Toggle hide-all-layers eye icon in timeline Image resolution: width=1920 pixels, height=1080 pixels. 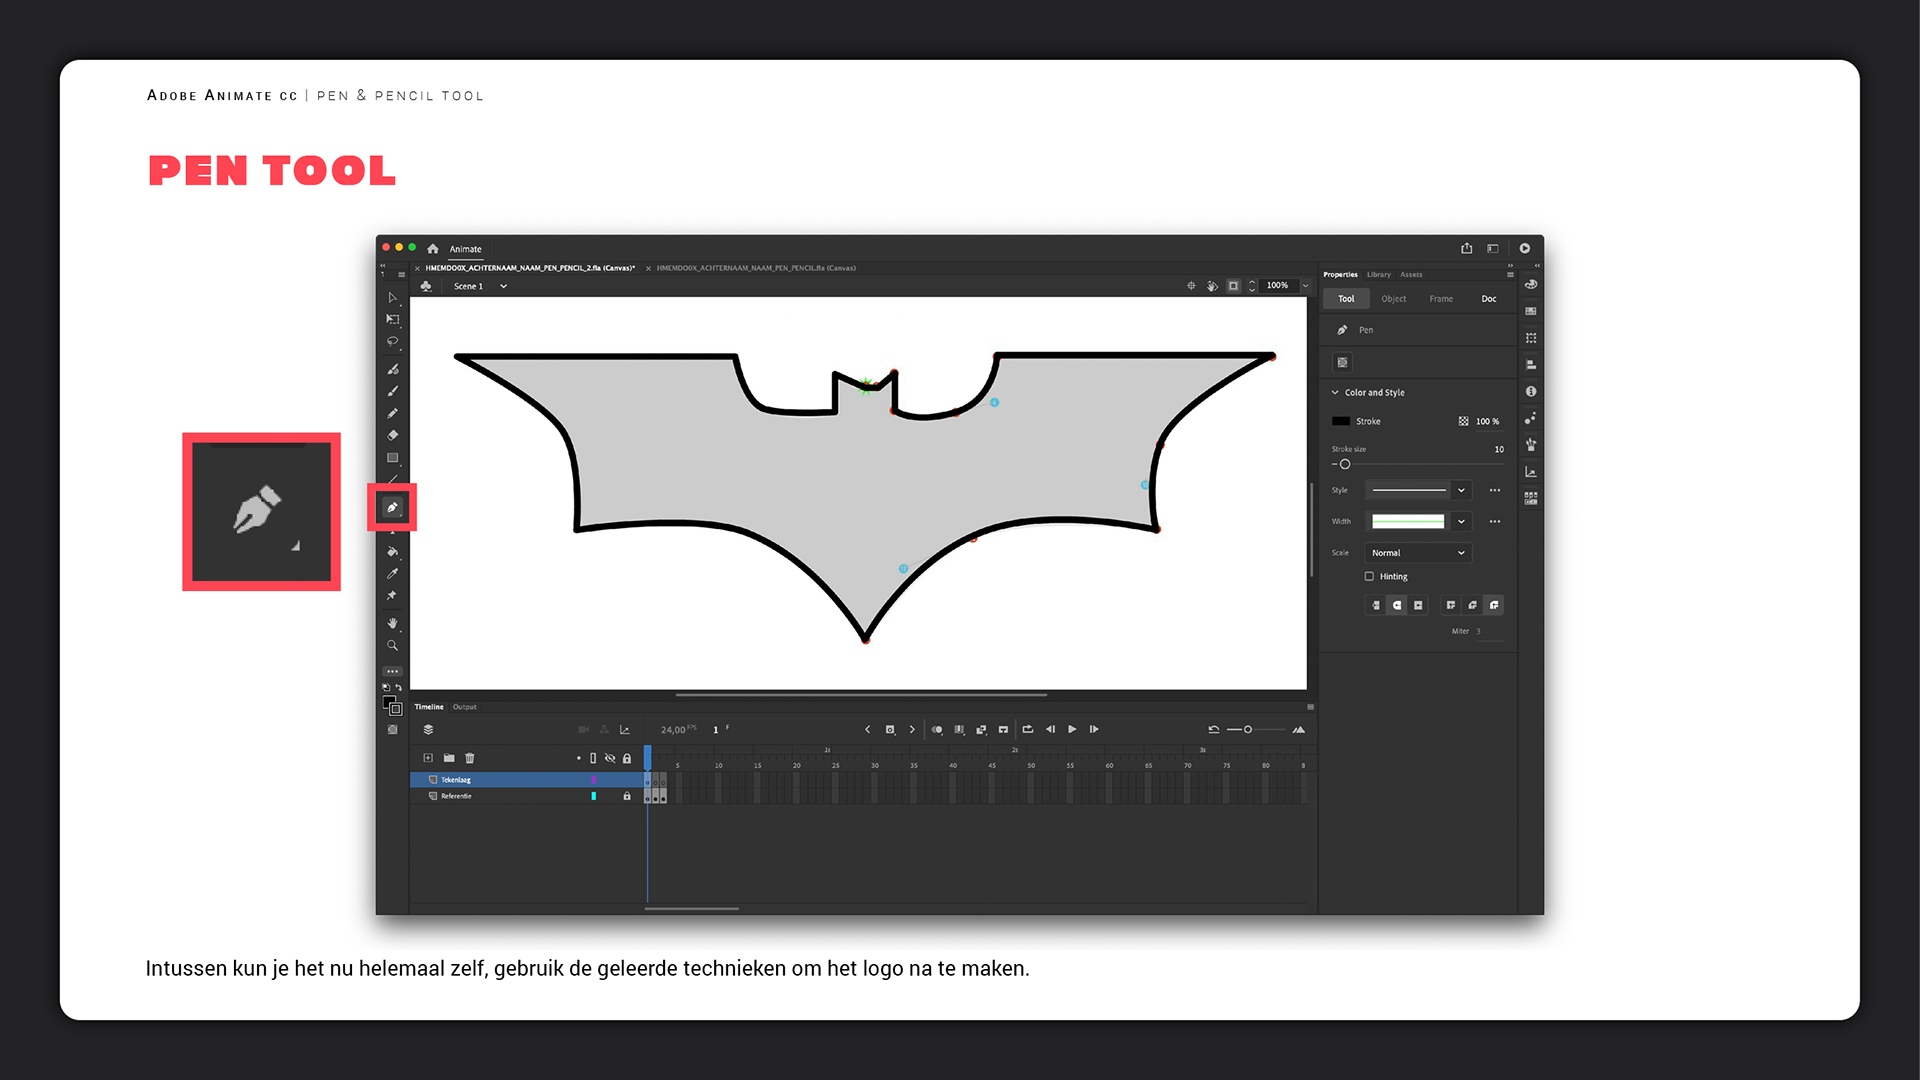610,758
